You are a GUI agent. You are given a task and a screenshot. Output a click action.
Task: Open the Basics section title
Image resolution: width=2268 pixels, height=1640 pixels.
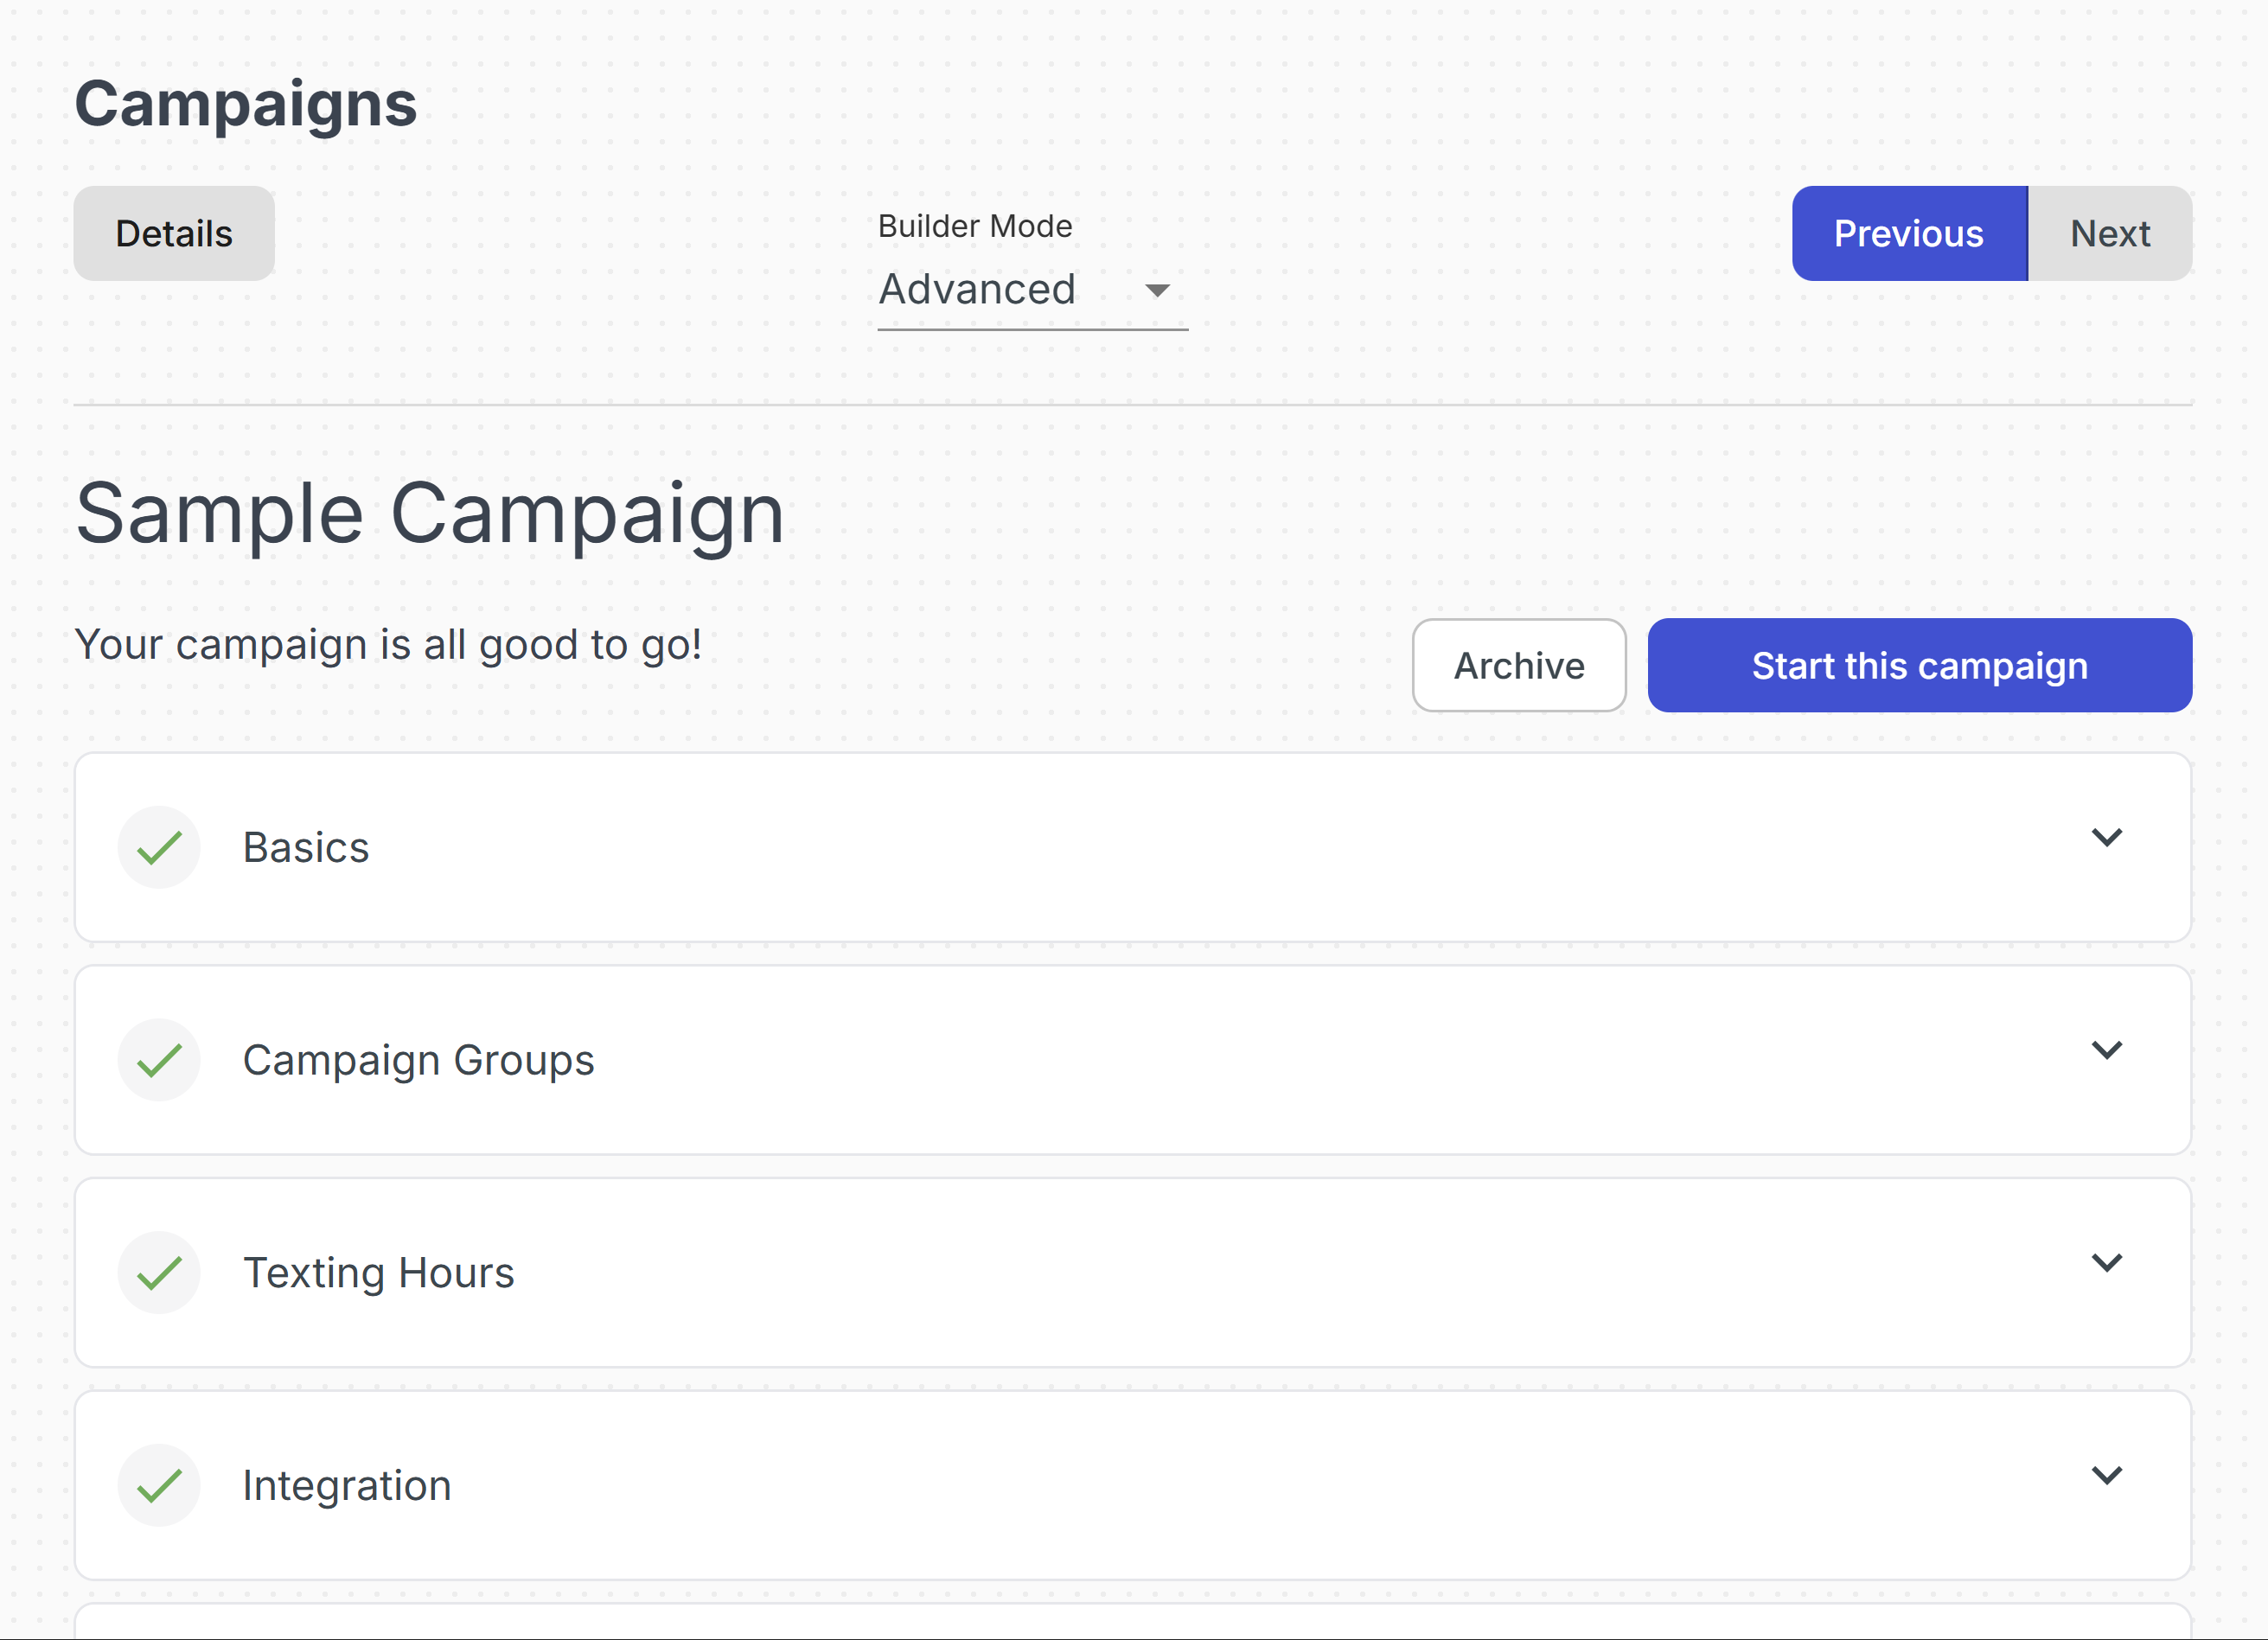coord(306,847)
